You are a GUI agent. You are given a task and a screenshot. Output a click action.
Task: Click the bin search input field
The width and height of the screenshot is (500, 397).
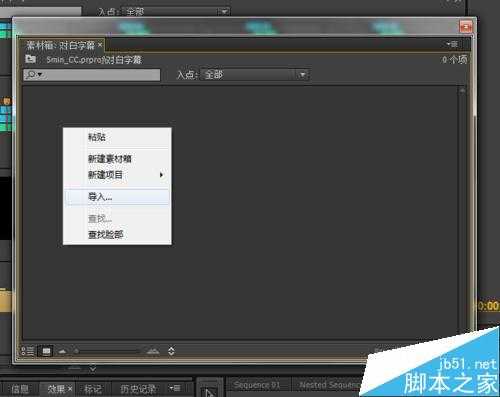click(92, 75)
